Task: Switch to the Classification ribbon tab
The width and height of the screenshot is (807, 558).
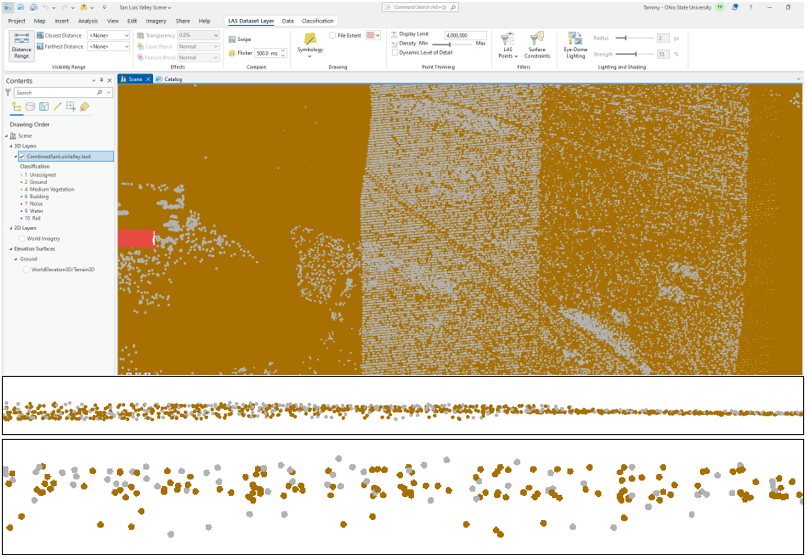Action: [x=318, y=21]
